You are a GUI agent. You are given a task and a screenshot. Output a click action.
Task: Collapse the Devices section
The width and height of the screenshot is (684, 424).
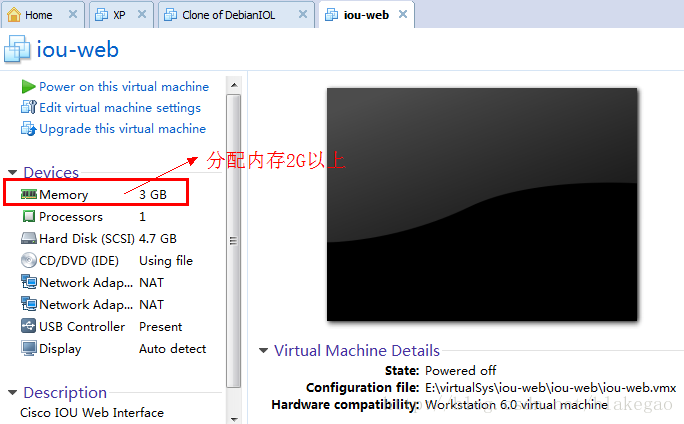(x=13, y=173)
